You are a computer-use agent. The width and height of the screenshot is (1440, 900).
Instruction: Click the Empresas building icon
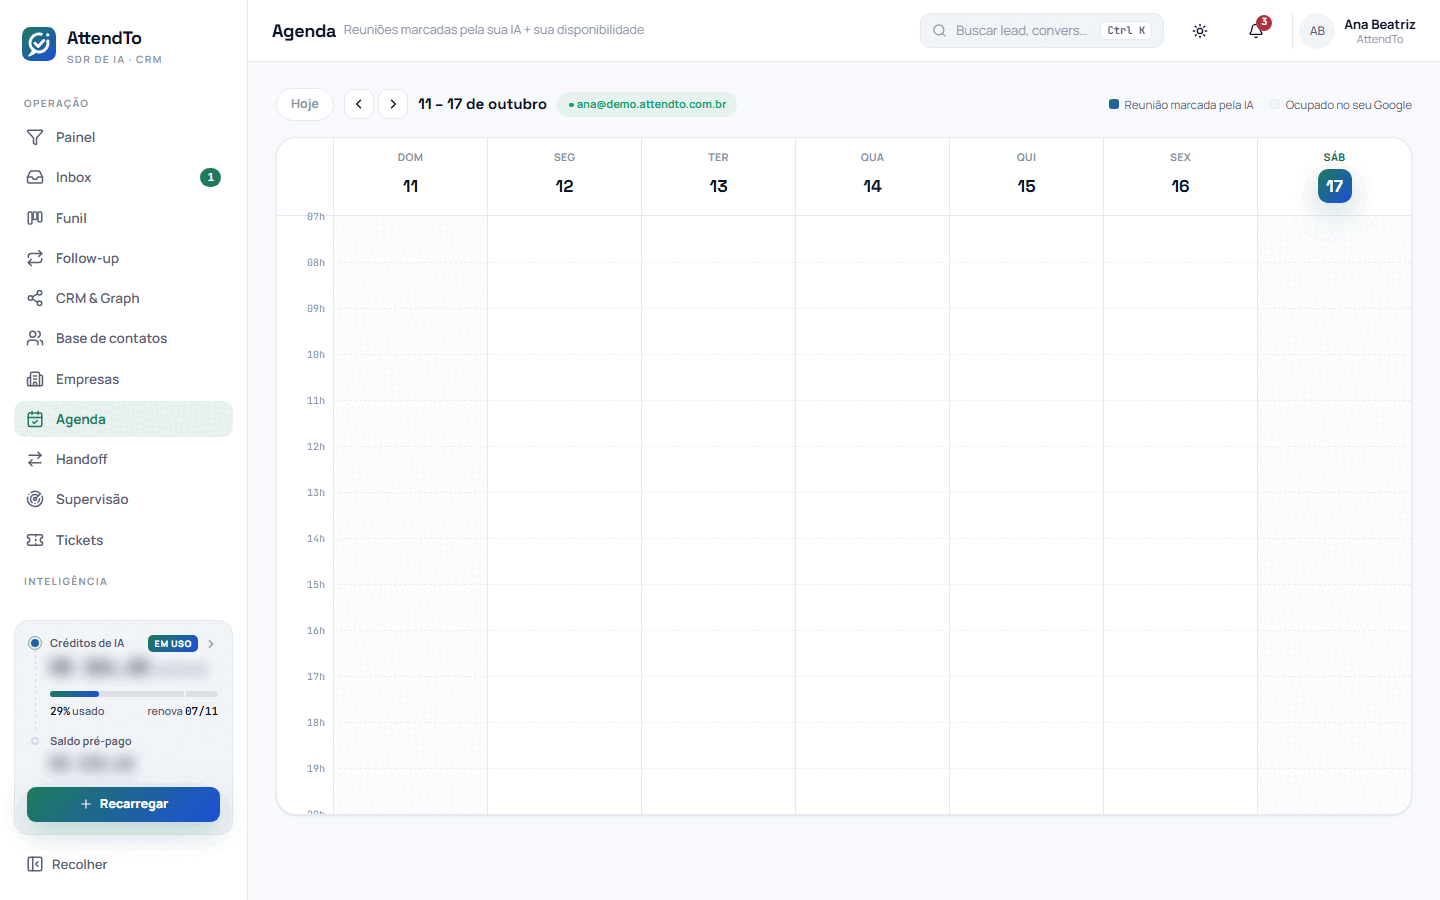(x=35, y=379)
